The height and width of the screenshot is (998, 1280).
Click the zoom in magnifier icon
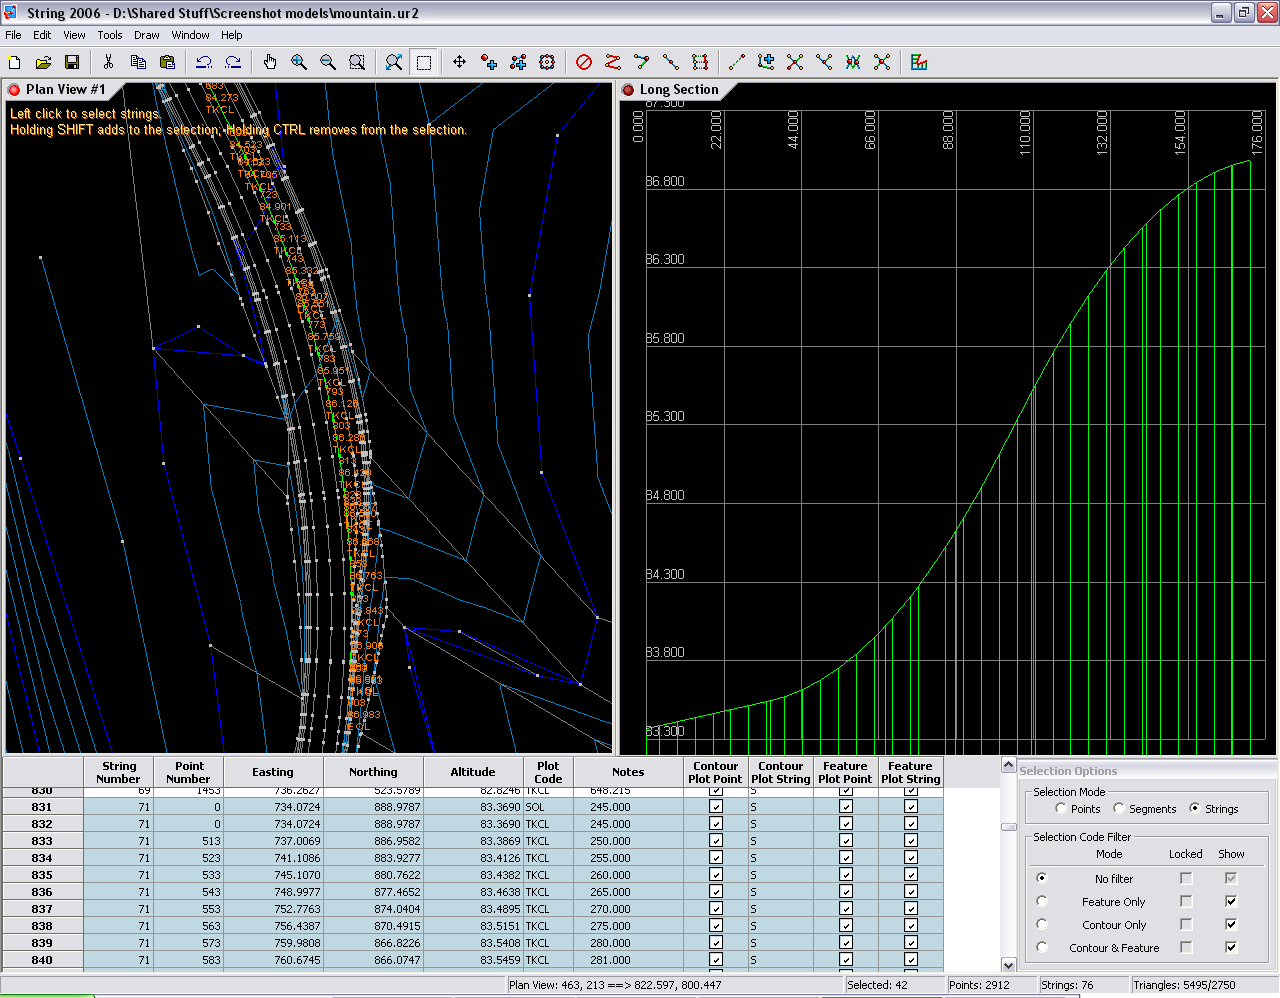[x=299, y=62]
